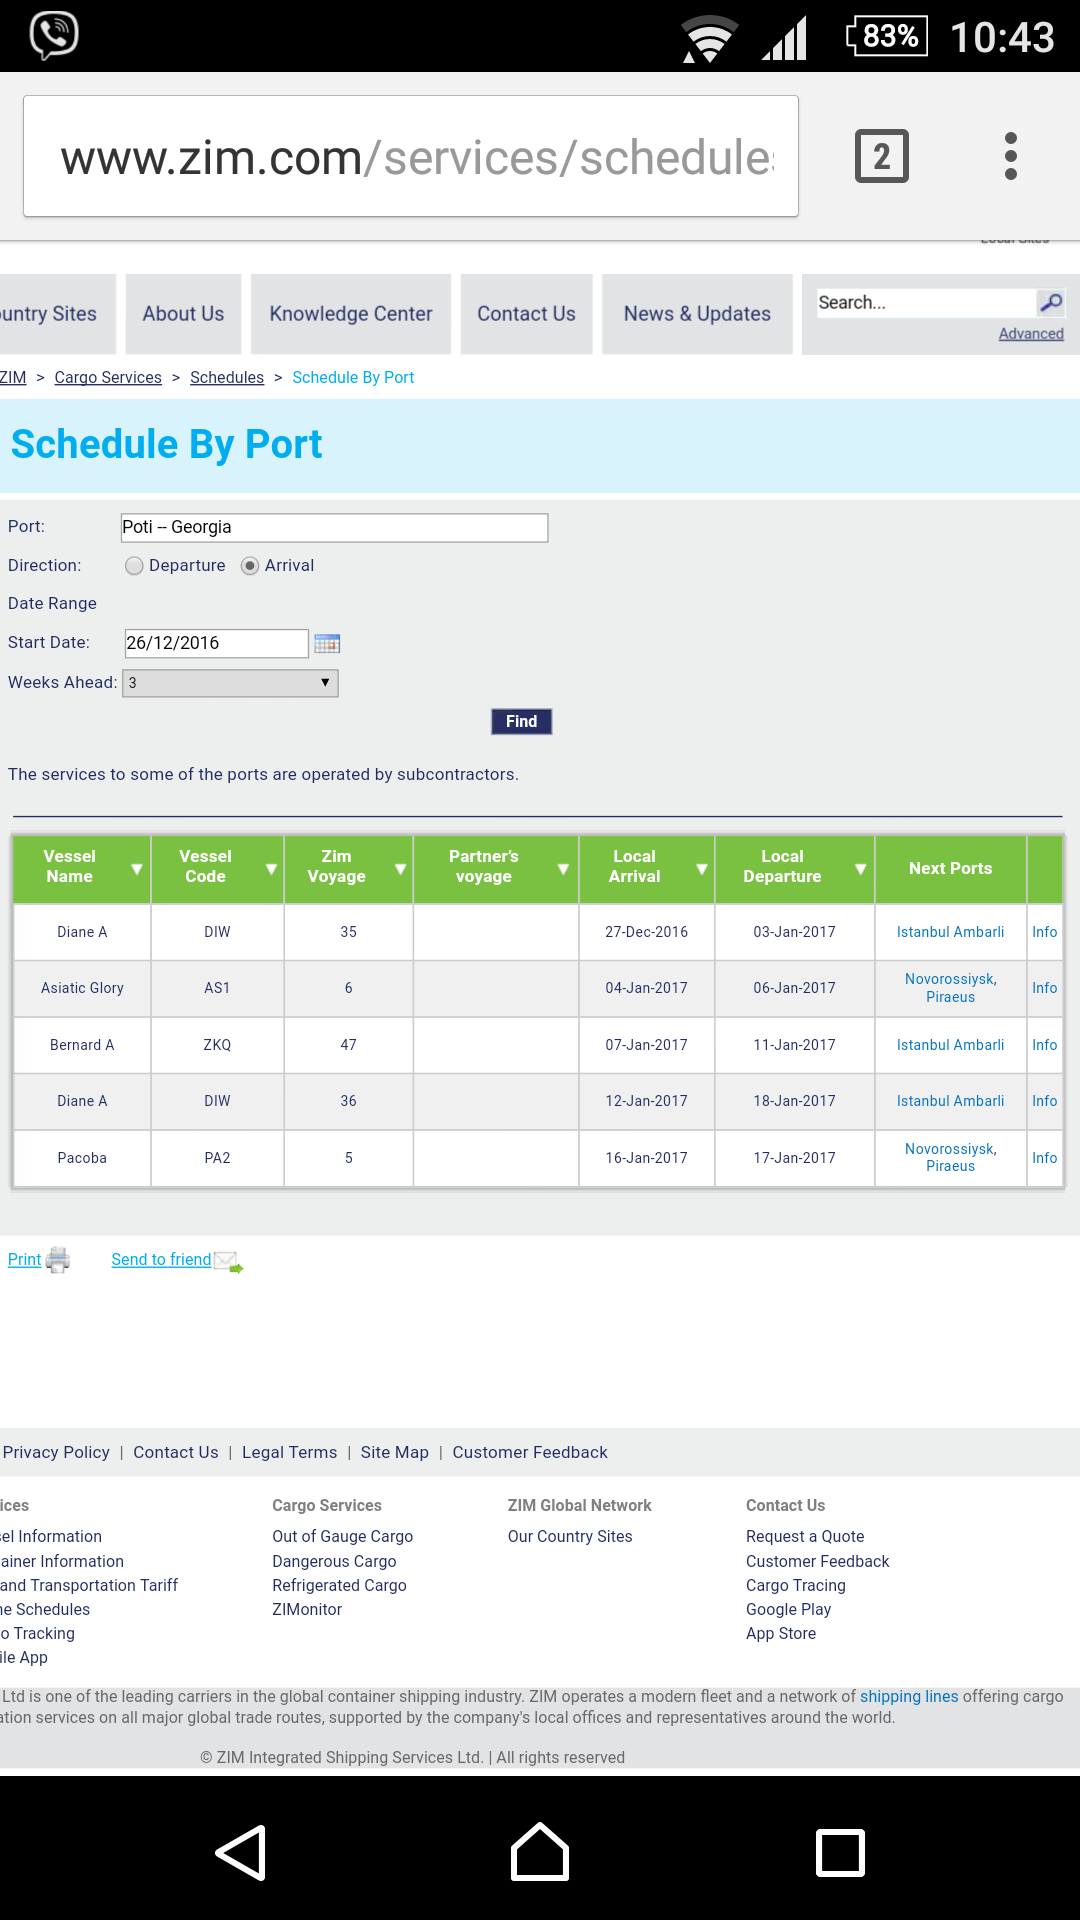Click the Port input field

tap(334, 528)
